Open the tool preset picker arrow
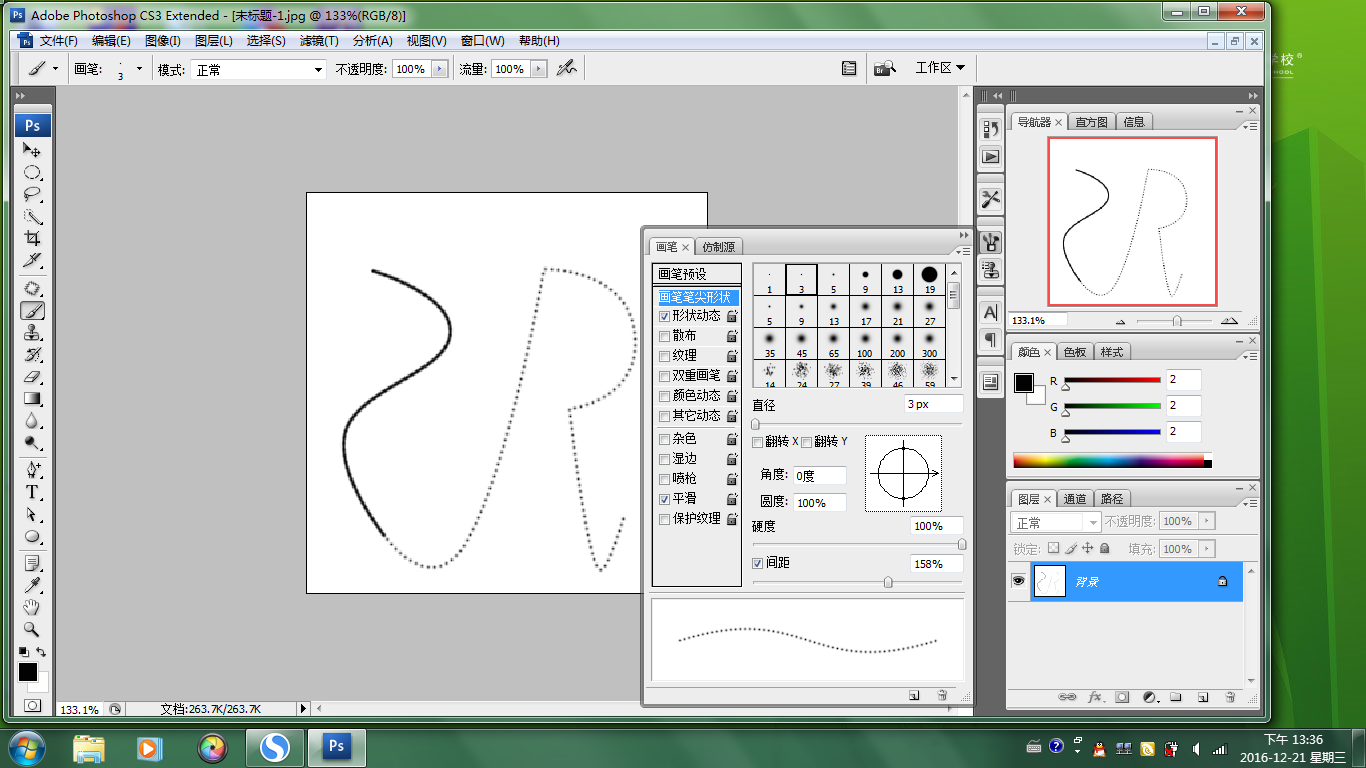Screen dimensions: 1366x768 click(x=54, y=69)
